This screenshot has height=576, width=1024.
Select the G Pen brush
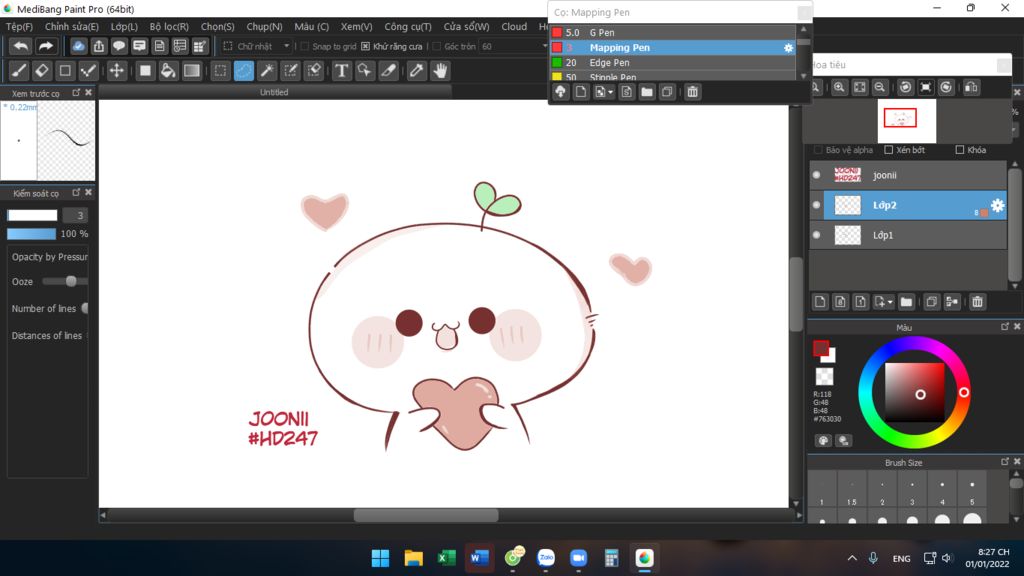(673, 33)
